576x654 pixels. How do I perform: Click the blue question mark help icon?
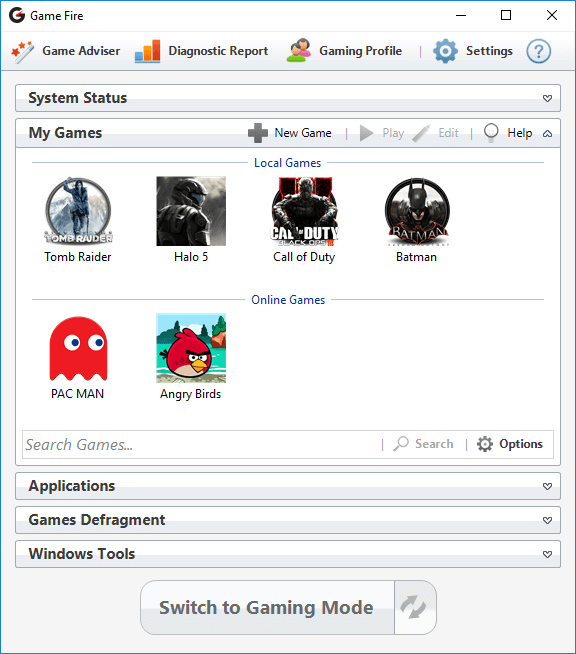click(538, 51)
